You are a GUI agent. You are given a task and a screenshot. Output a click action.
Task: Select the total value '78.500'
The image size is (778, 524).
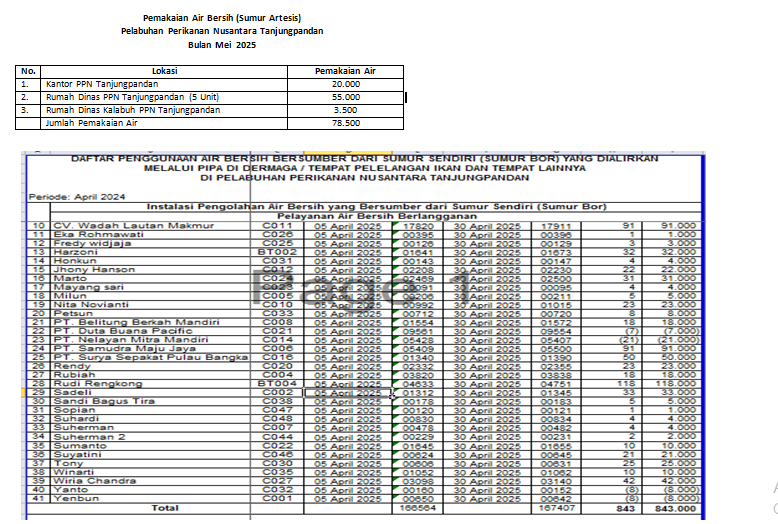coord(346,123)
